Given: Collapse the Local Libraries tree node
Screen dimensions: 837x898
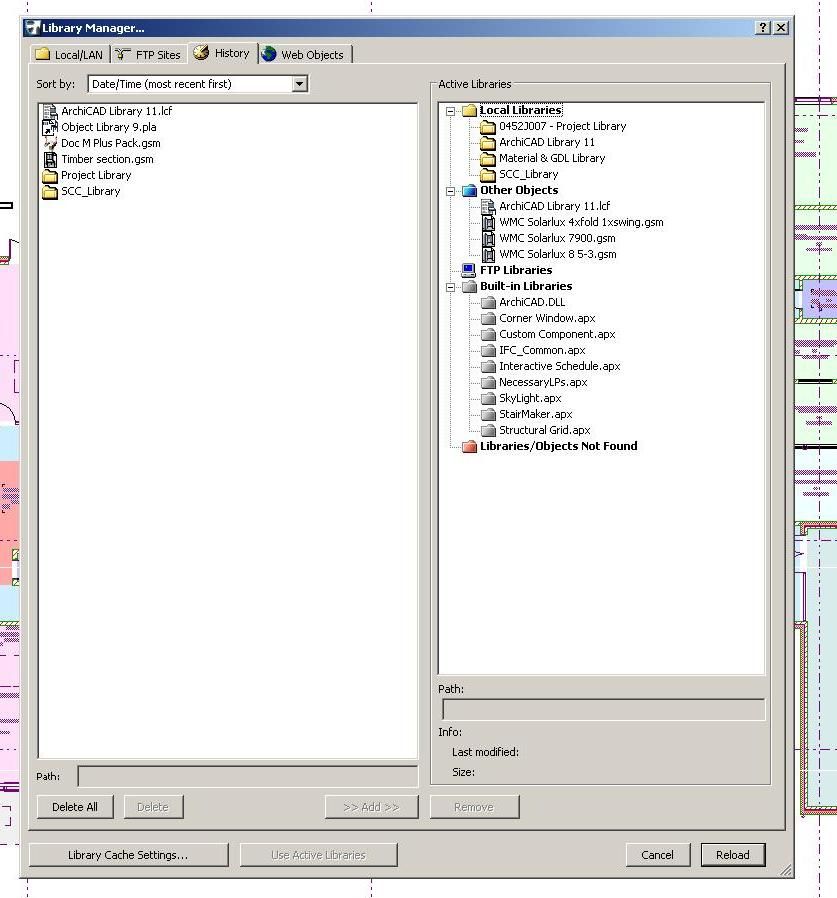Looking at the screenshot, I should point(451,111).
